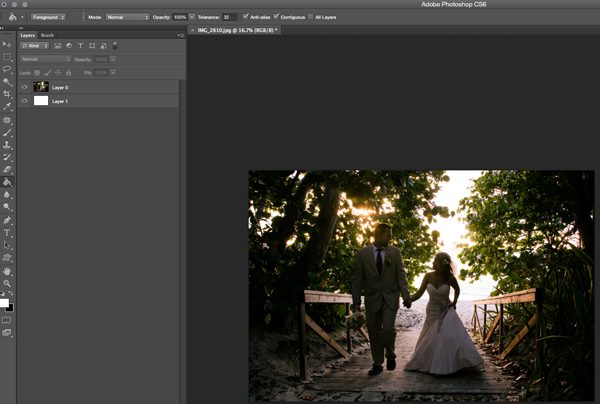Click the Tolerance input field
Image resolution: width=600 pixels, height=404 pixels.
229,17
